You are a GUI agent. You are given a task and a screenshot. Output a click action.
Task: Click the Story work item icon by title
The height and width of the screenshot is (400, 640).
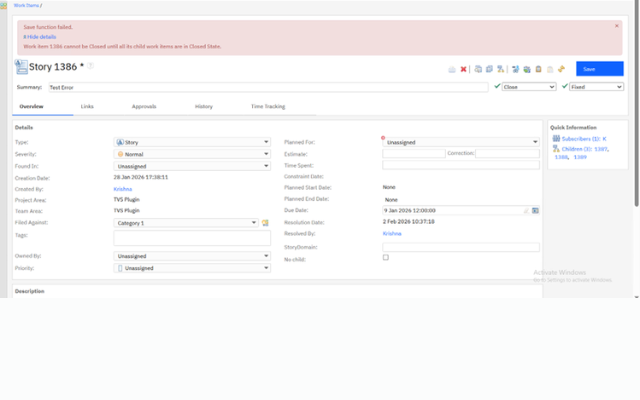tap(21, 67)
